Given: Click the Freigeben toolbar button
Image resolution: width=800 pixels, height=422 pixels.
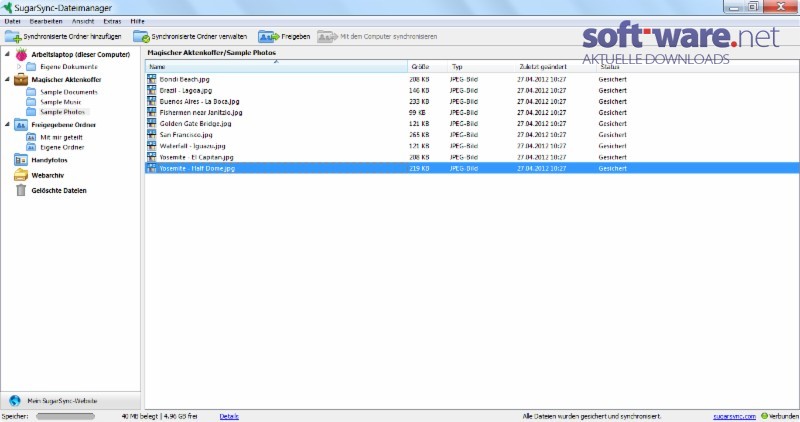Looking at the screenshot, I should tap(284, 37).
